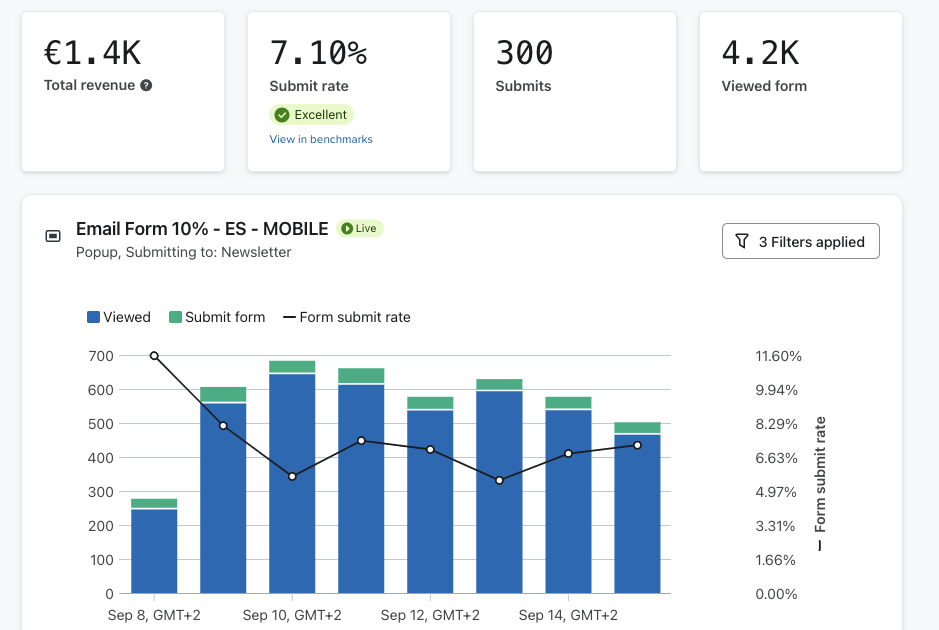This screenshot has height=630, width=939.
Task: Select the Total revenue €1.4K card
Action: [122, 91]
